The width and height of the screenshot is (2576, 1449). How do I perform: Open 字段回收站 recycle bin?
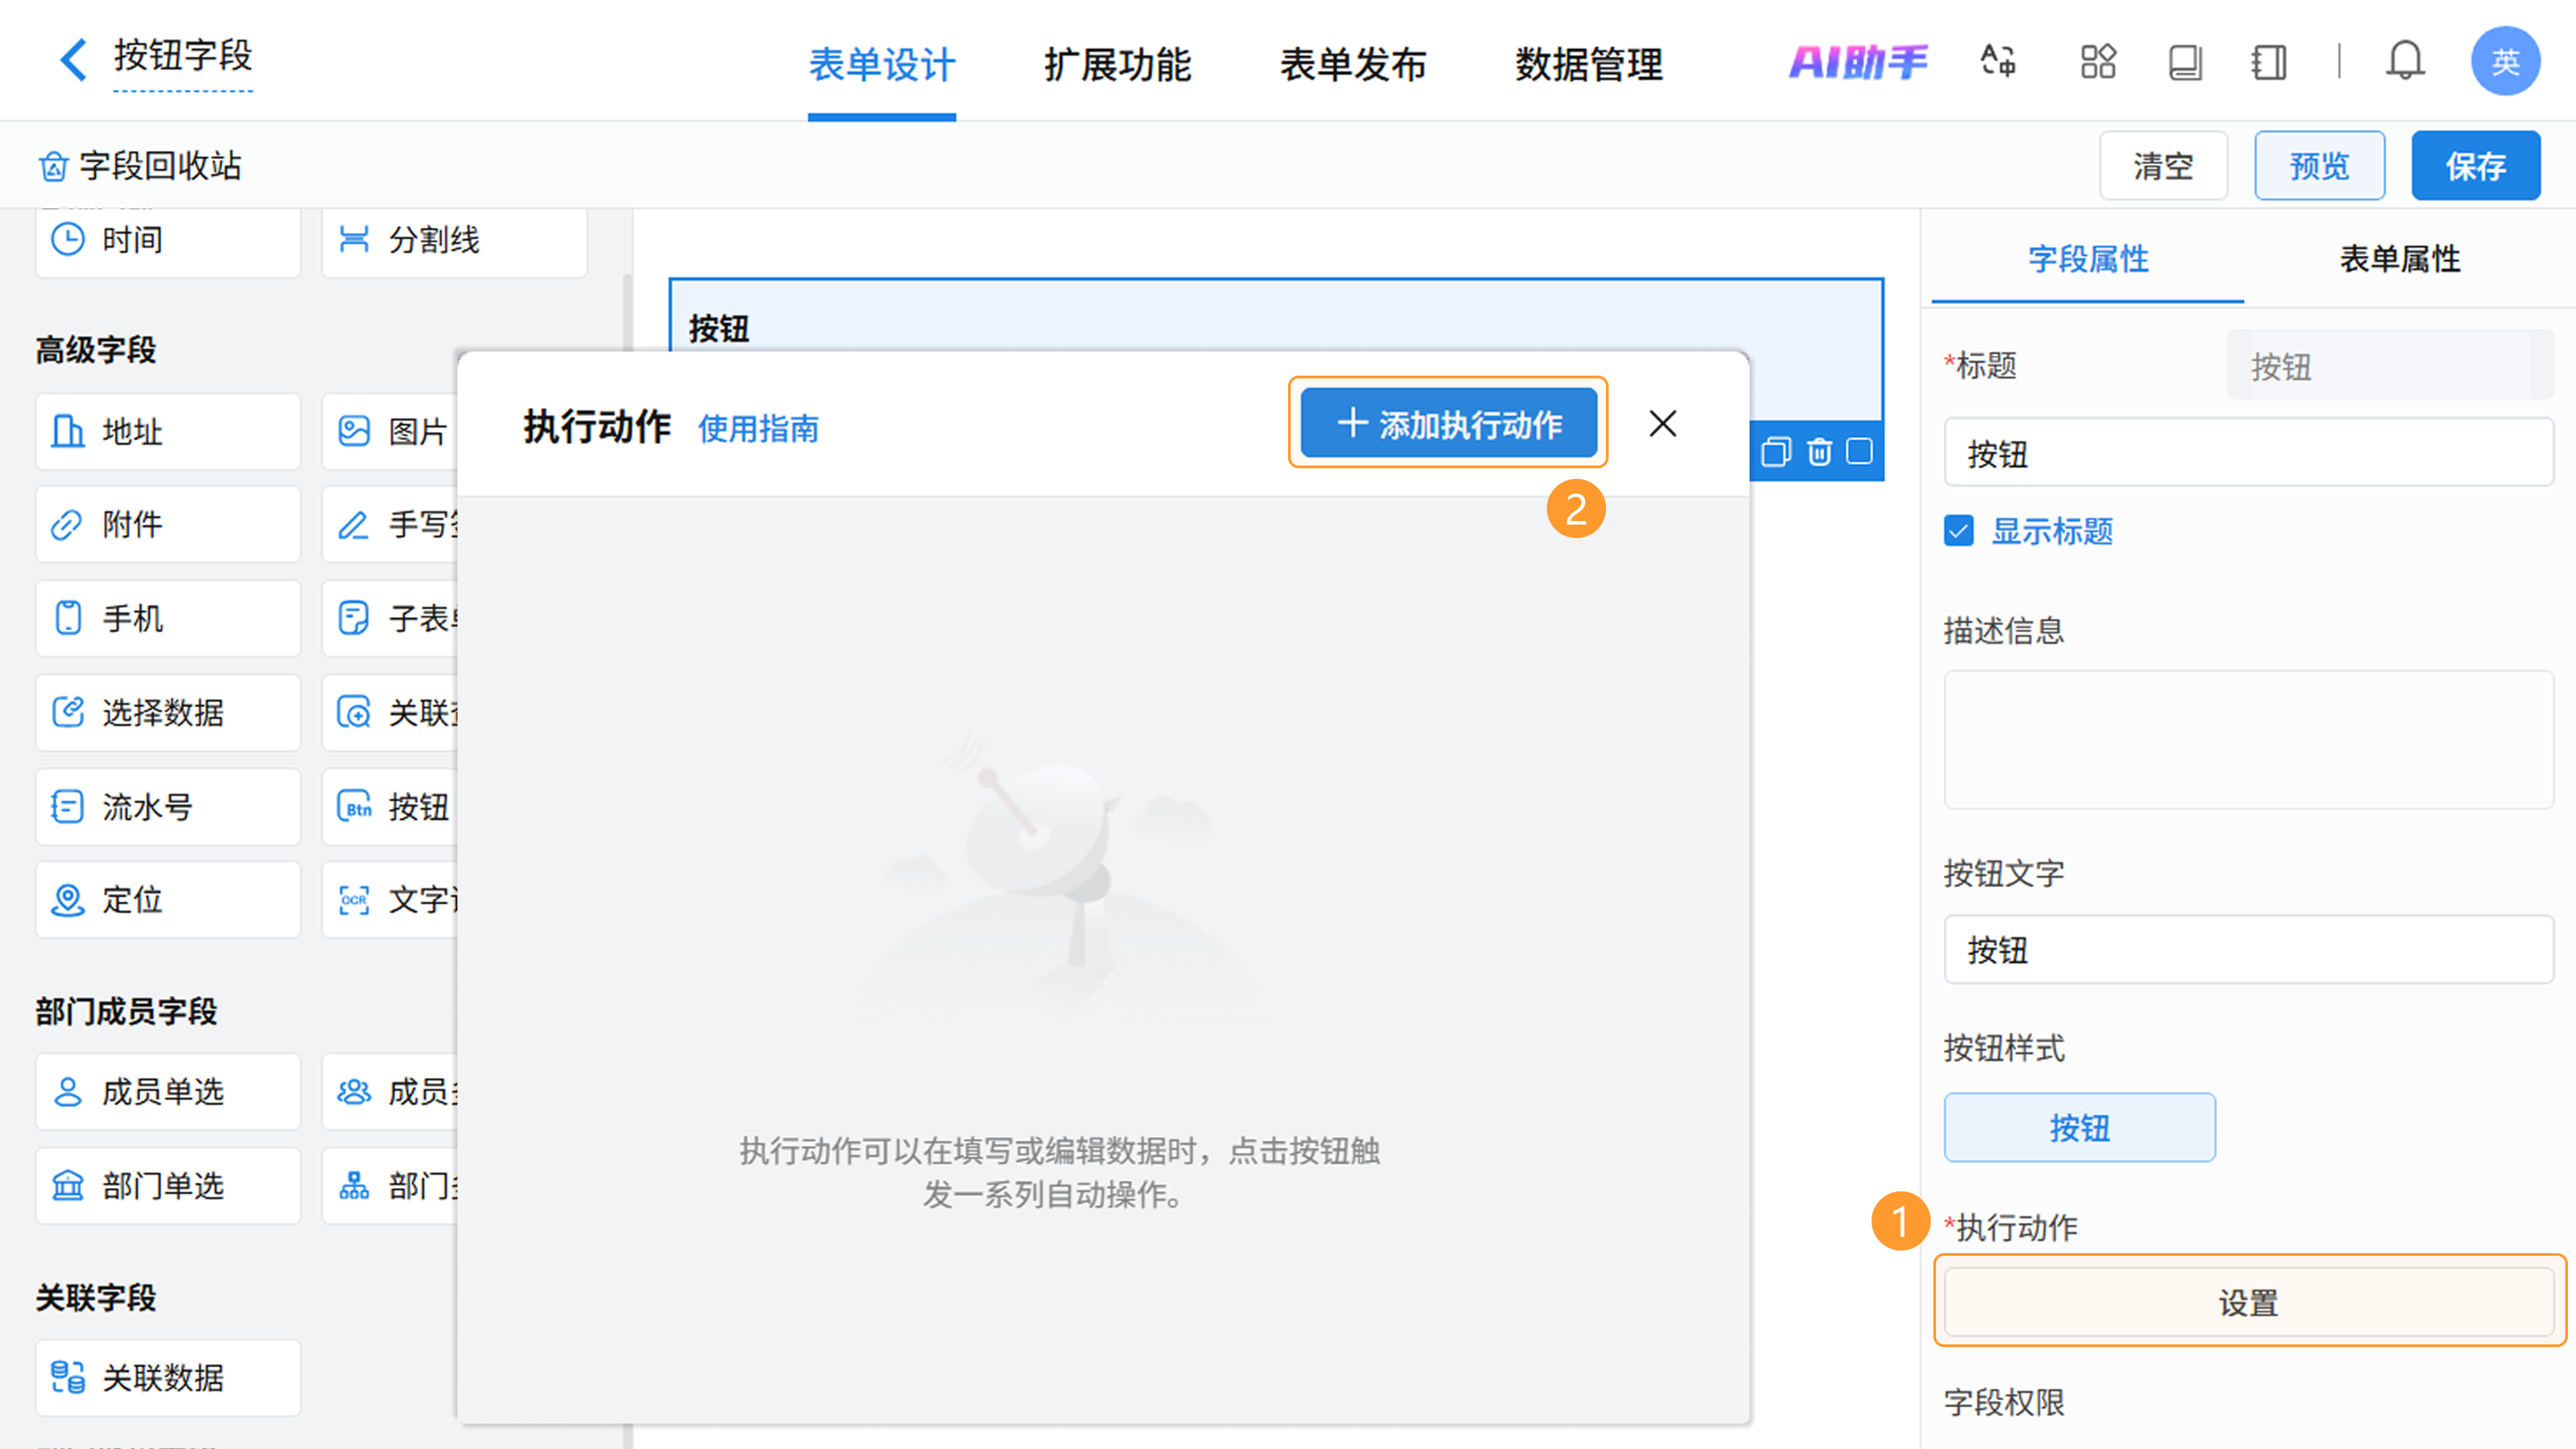(x=141, y=166)
